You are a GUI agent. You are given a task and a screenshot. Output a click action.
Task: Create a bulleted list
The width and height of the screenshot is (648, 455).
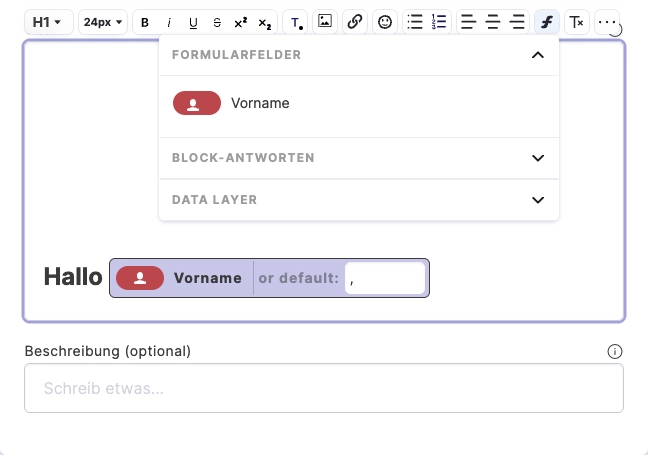[x=415, y=22]
